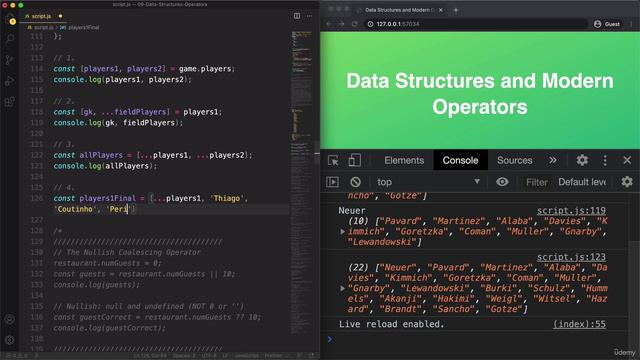Open the Accounts icon in the activity bar
640x360 pixels.
[x=10, y=319]
